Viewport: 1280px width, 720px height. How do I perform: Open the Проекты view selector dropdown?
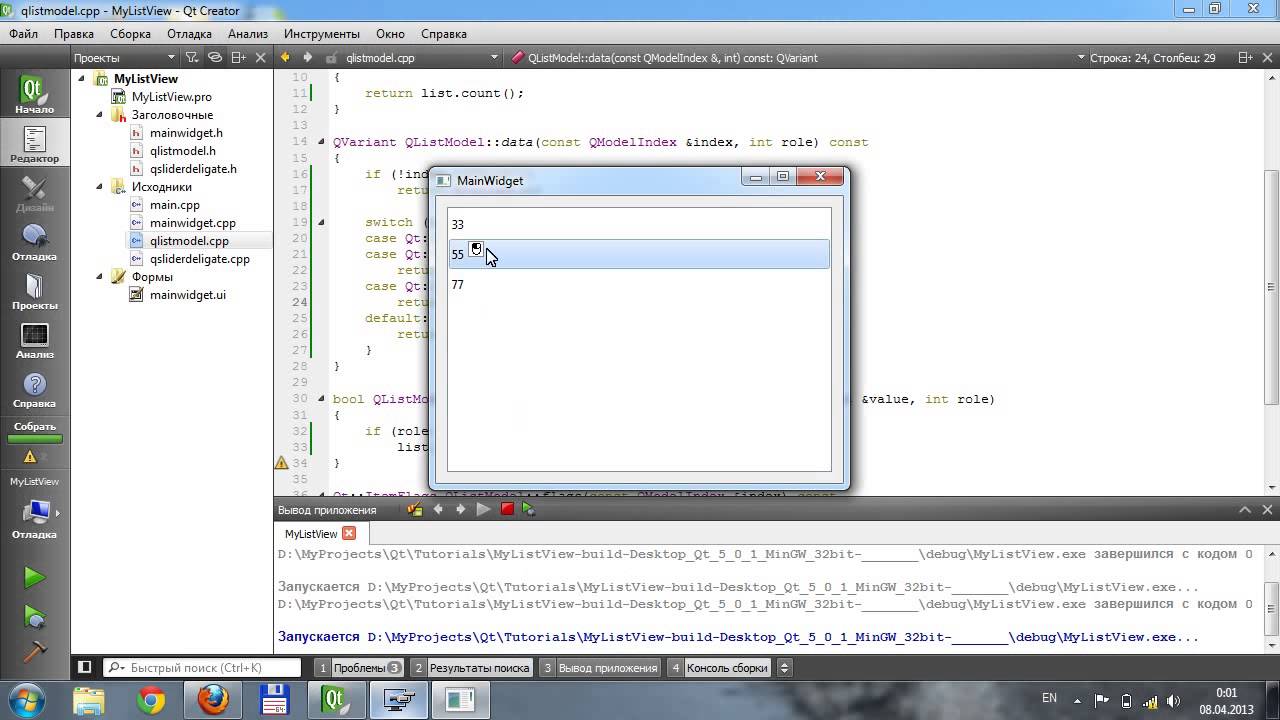(x=126, y=58)
